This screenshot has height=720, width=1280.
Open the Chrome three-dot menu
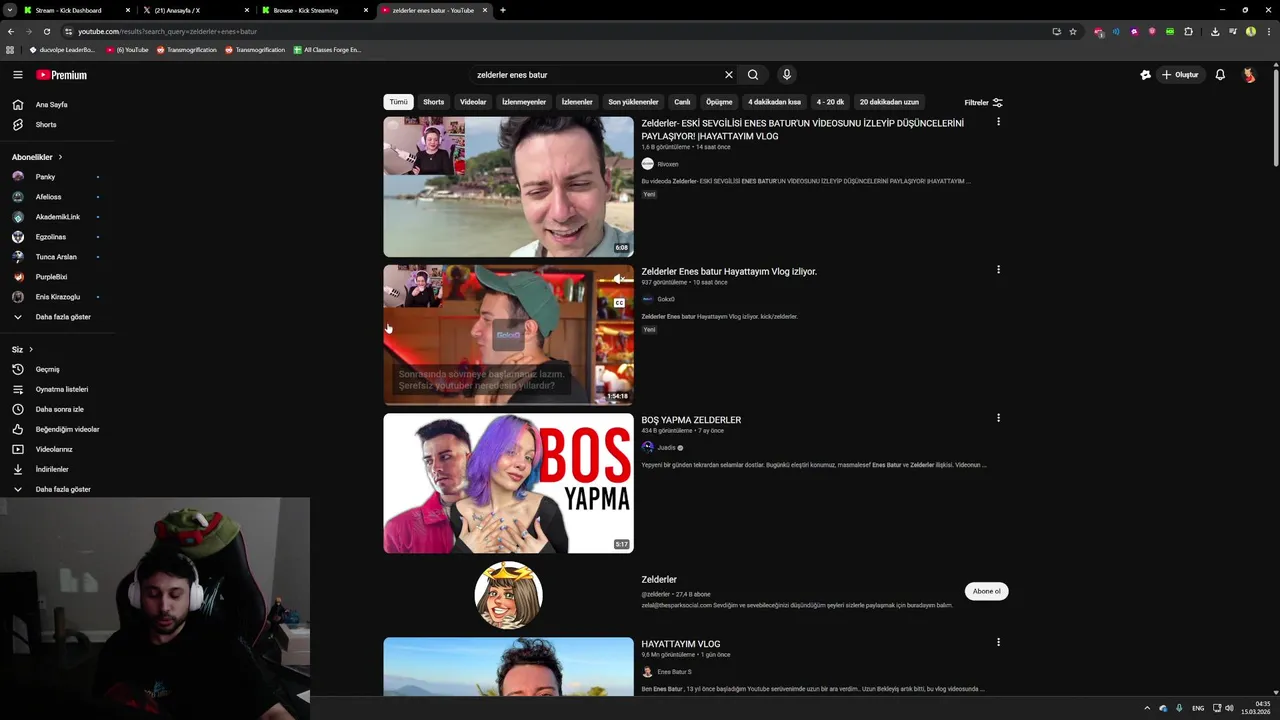tap(1268, 31)
